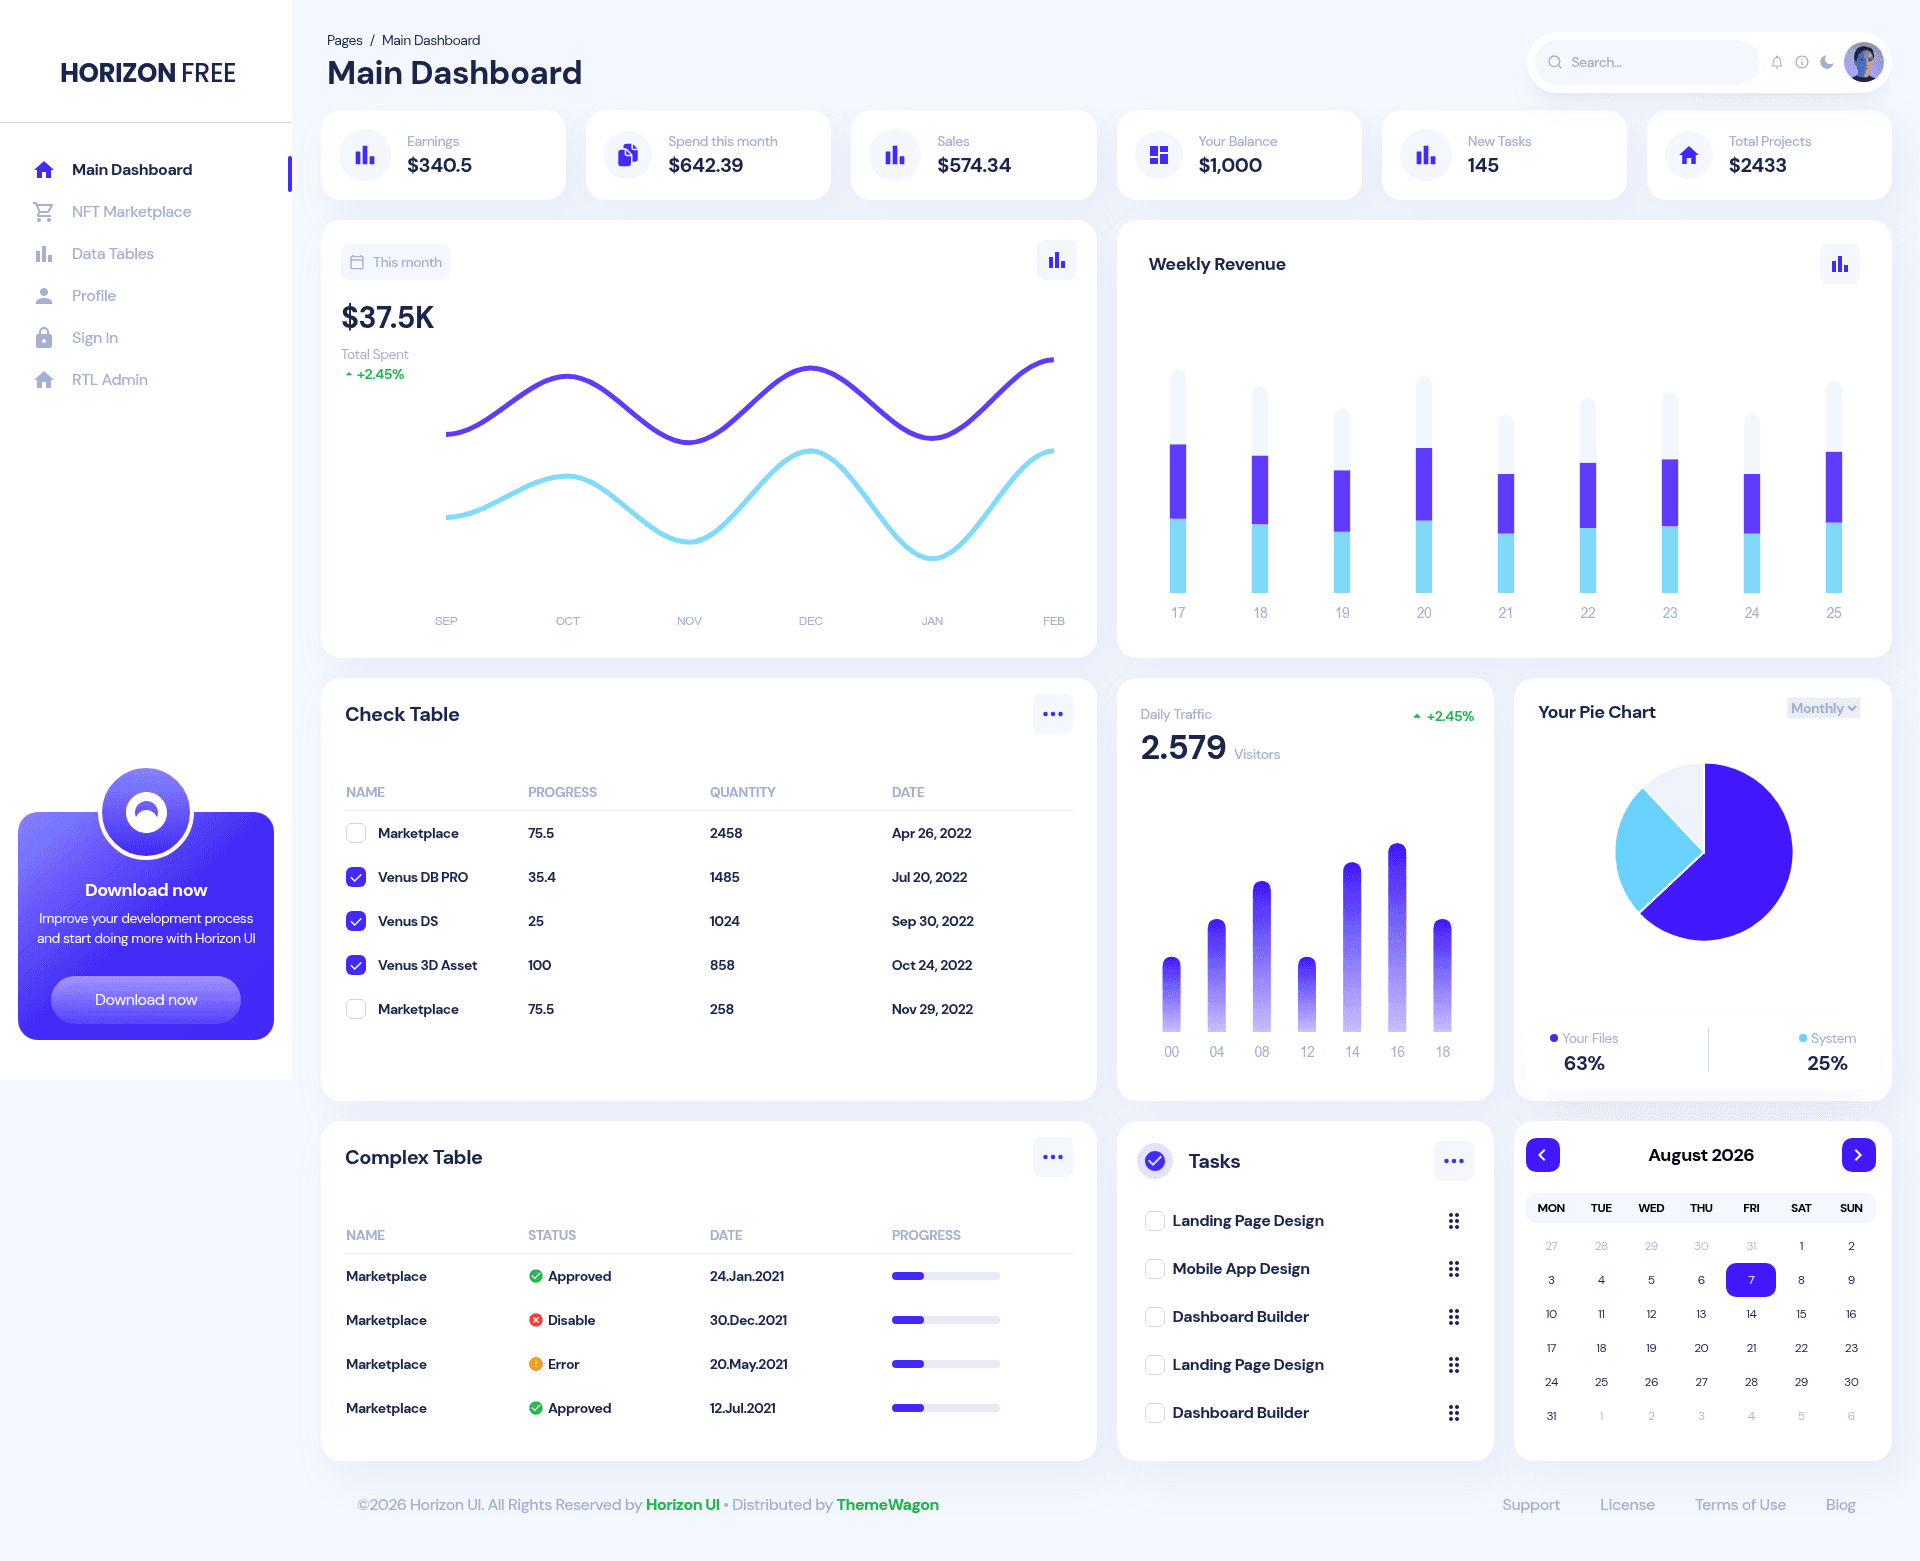Click the Total Projects home icon
Viewport: 1920px width, 1561px height.
click(1689, 155)
